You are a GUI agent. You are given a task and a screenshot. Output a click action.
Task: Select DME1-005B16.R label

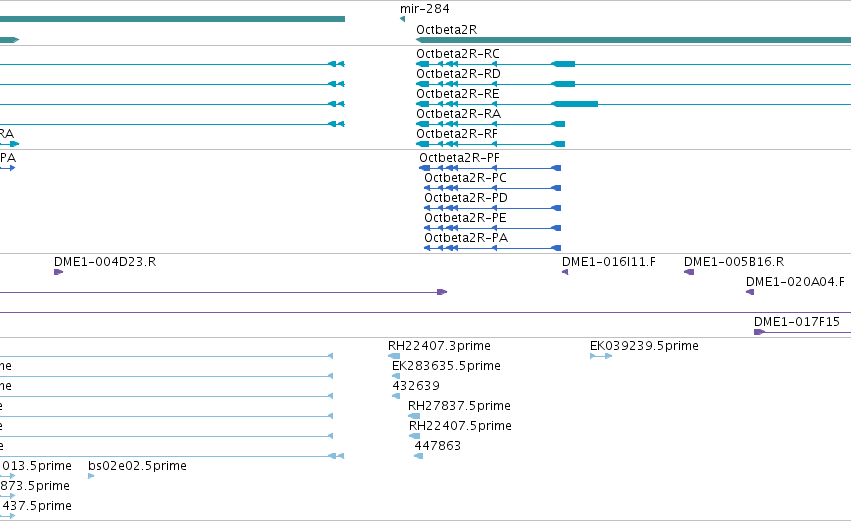point(734,262)
